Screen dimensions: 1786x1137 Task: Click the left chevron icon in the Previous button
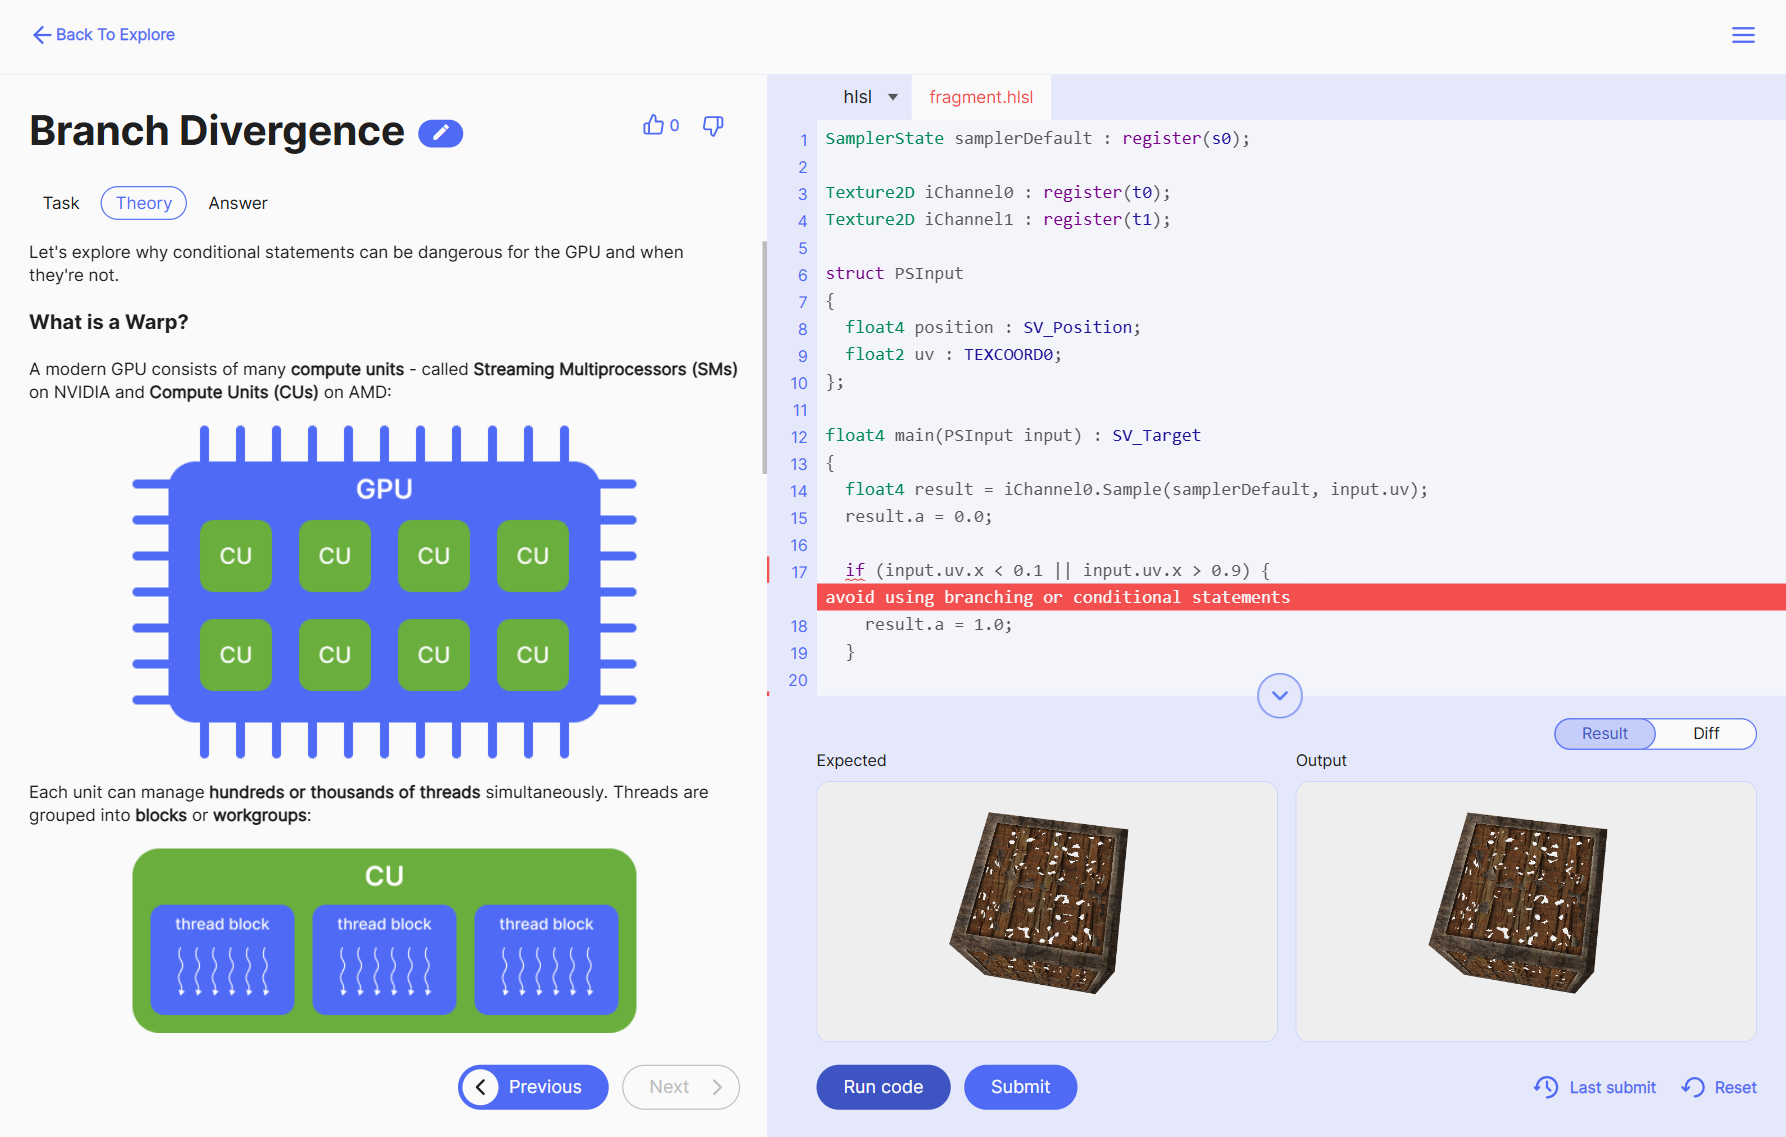(x=481, y=1087)
